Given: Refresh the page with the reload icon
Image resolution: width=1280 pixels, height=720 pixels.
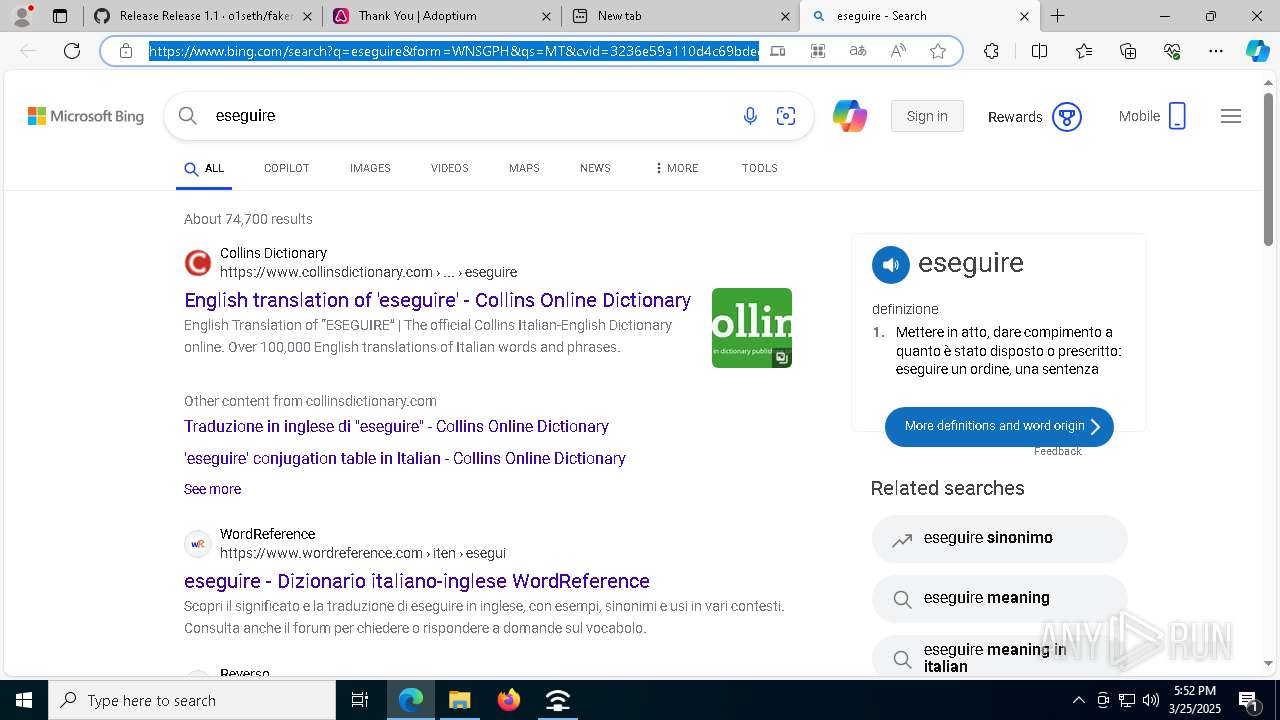Looking at the screenshot, I should (72, 51).
